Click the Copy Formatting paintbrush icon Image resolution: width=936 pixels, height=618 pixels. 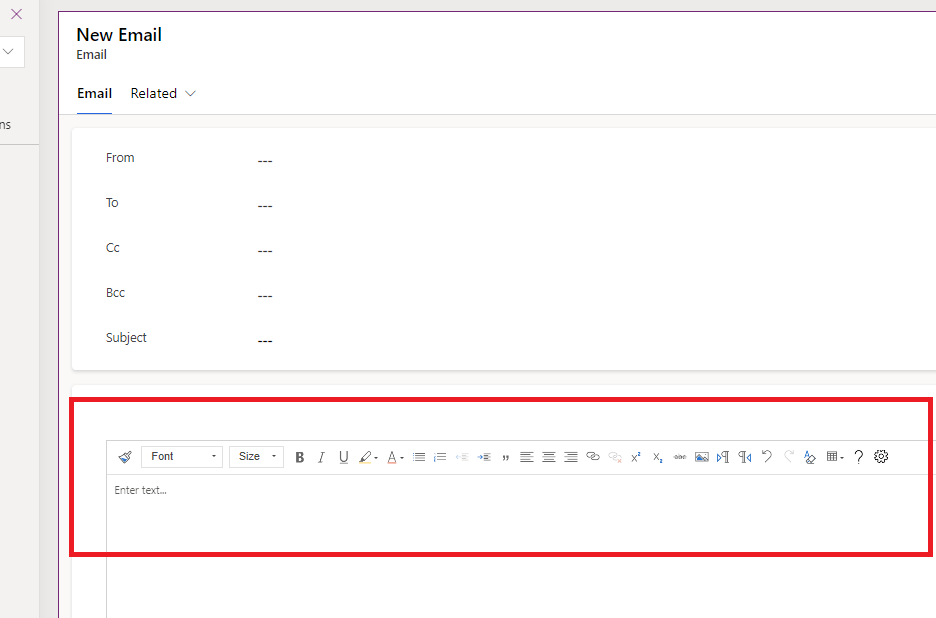pyautogui.click(x=125, y=457)
